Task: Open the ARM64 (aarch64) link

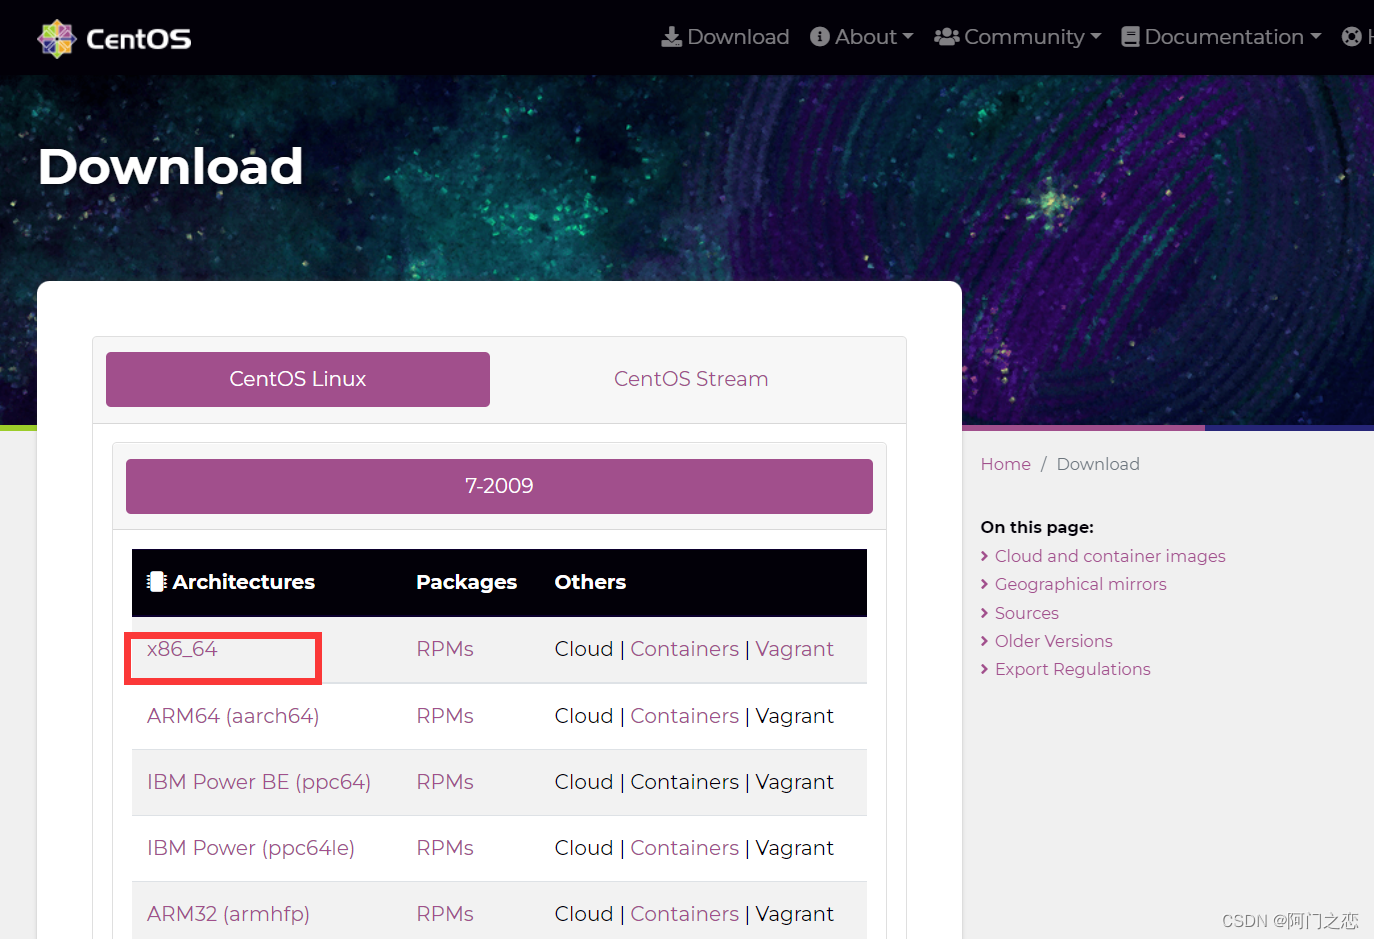Action: point(233,716)
